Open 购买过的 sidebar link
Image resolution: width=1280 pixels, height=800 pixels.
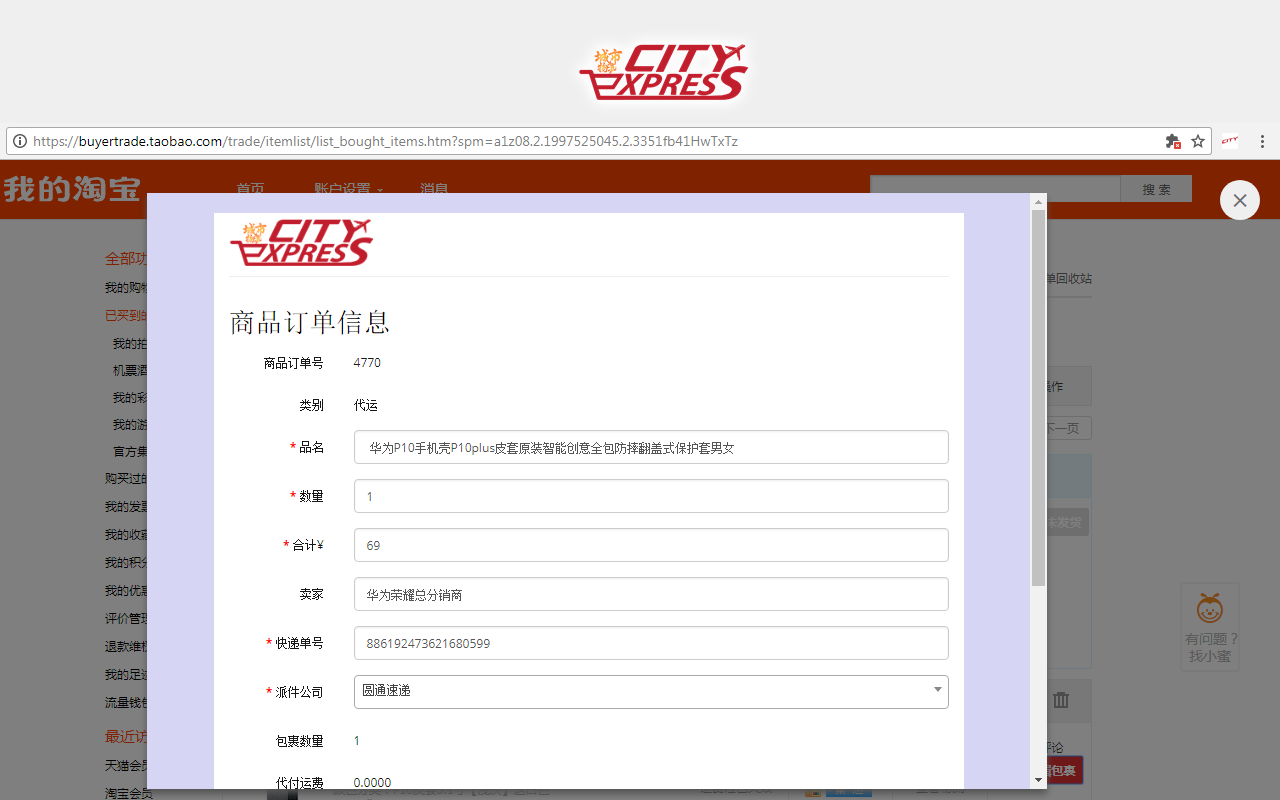(126, 478)
